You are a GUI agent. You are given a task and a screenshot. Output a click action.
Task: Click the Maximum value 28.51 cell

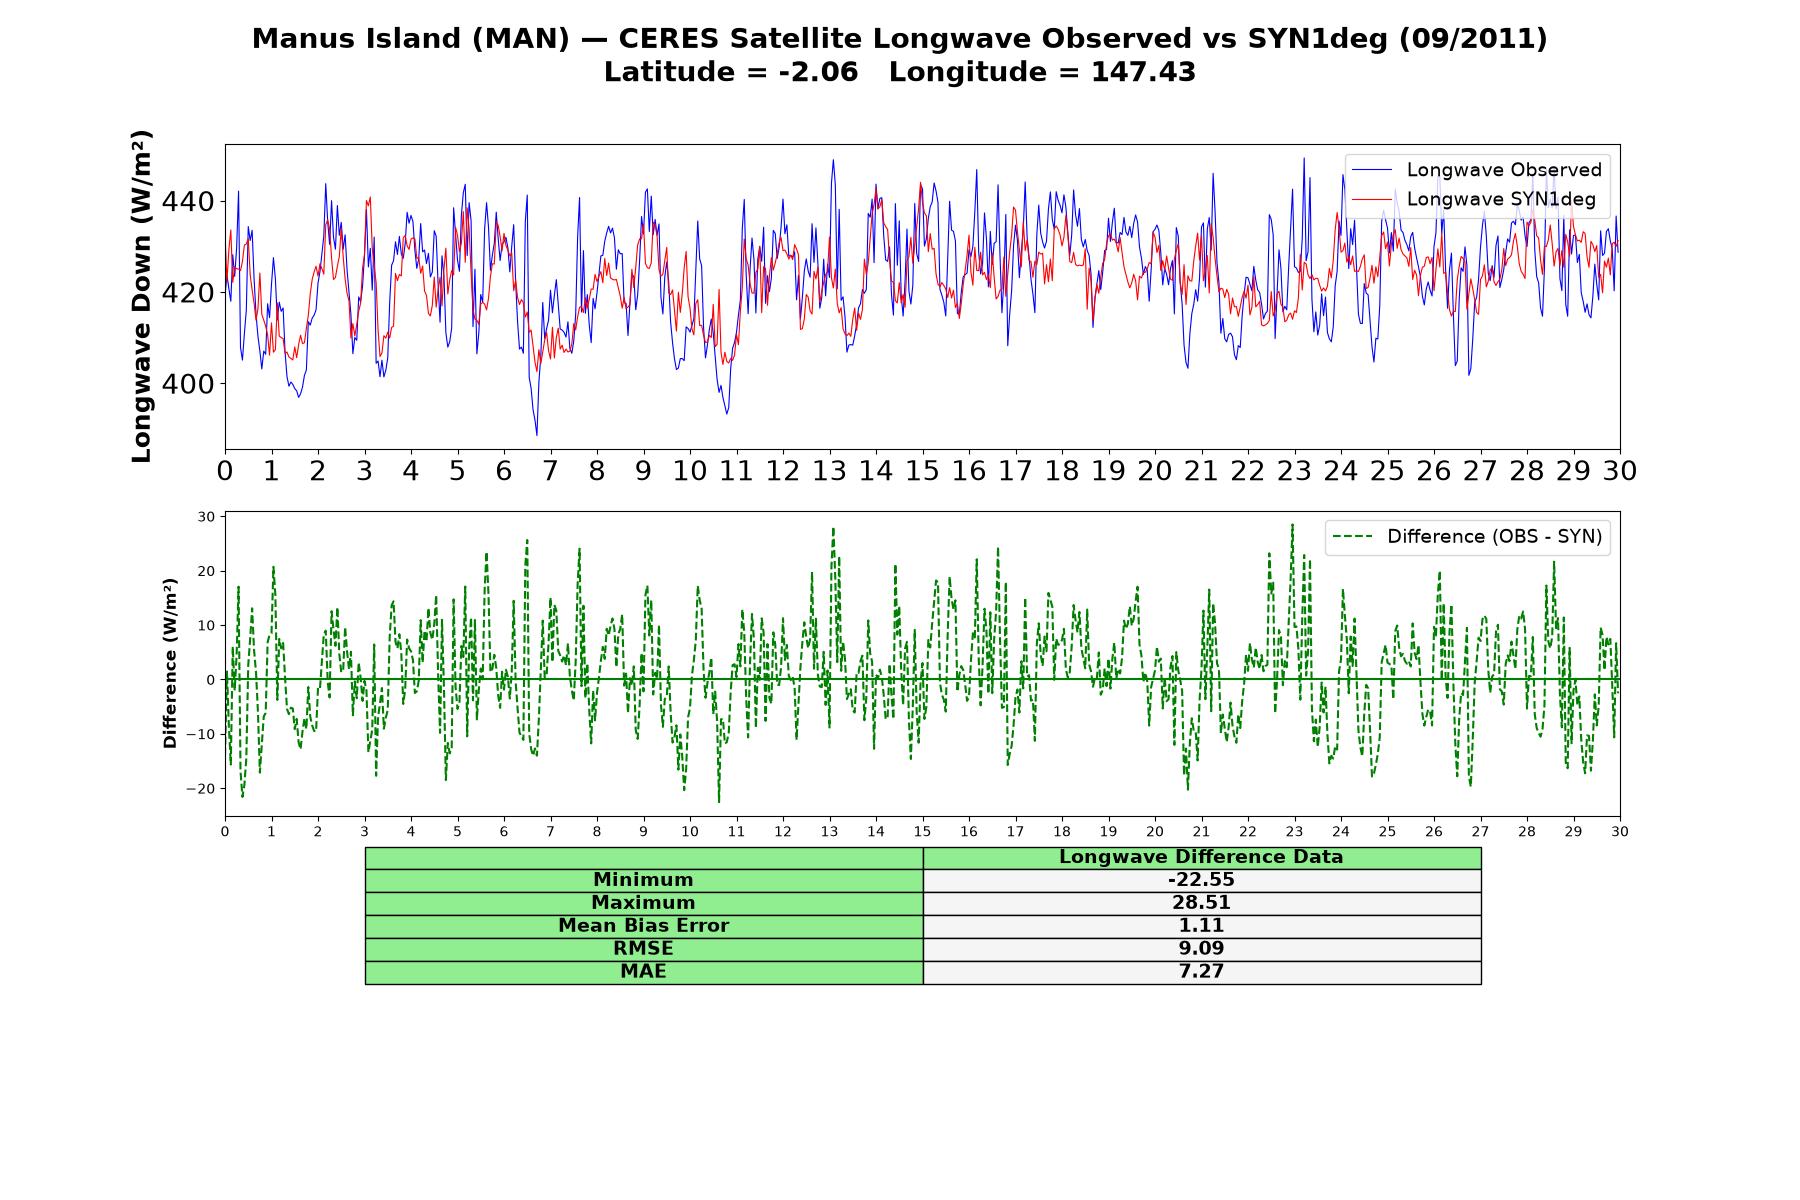(1202, 903)
